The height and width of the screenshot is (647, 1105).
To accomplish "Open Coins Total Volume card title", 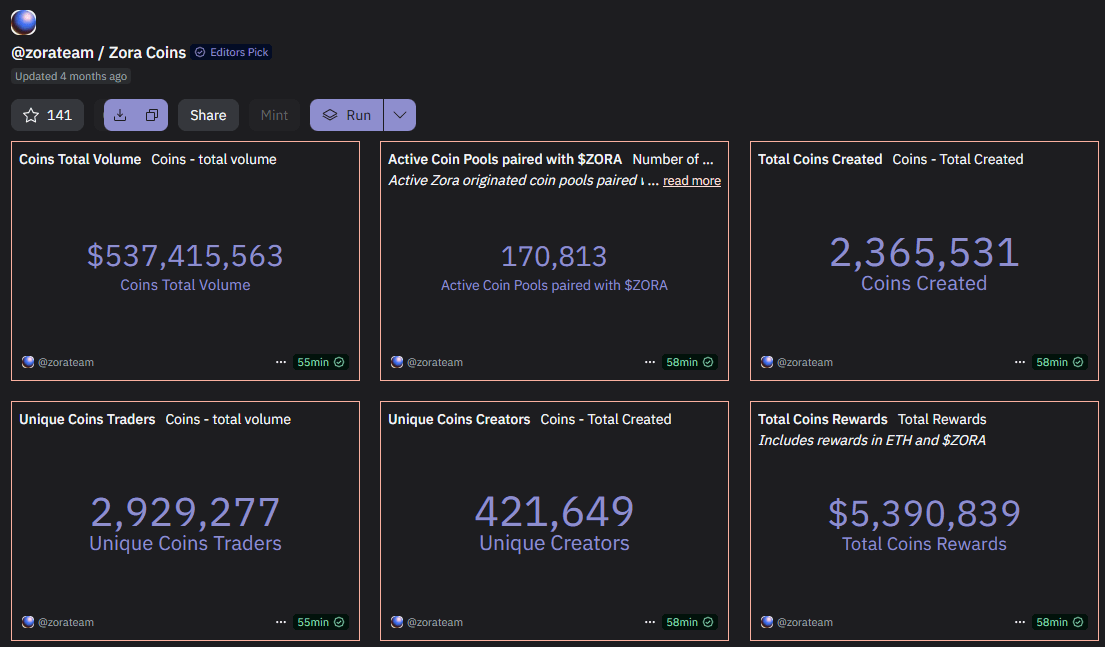I will pos(80,159).
